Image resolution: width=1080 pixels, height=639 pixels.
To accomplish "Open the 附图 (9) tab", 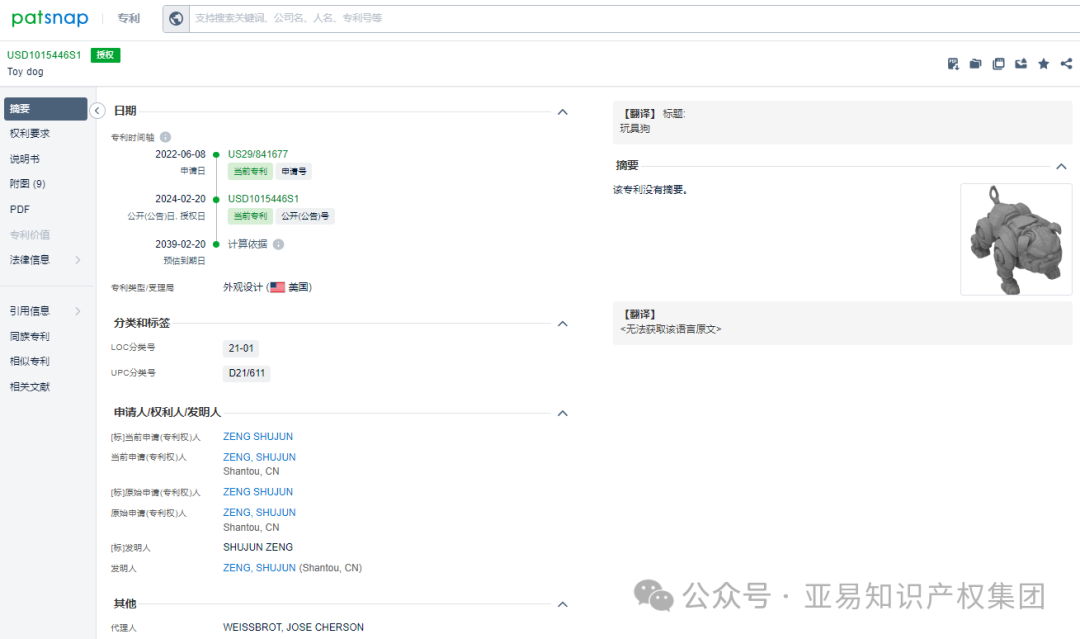I will 32,183.
